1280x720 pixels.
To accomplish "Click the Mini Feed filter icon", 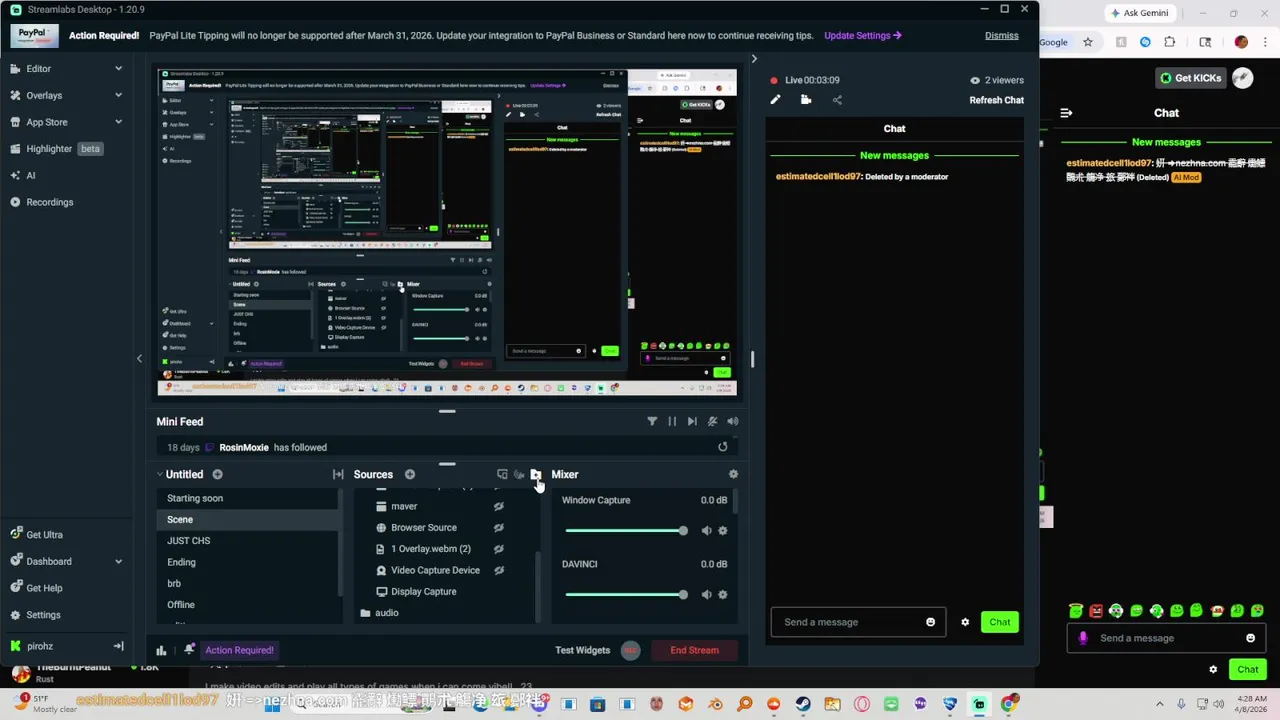I will coord(652,422).
